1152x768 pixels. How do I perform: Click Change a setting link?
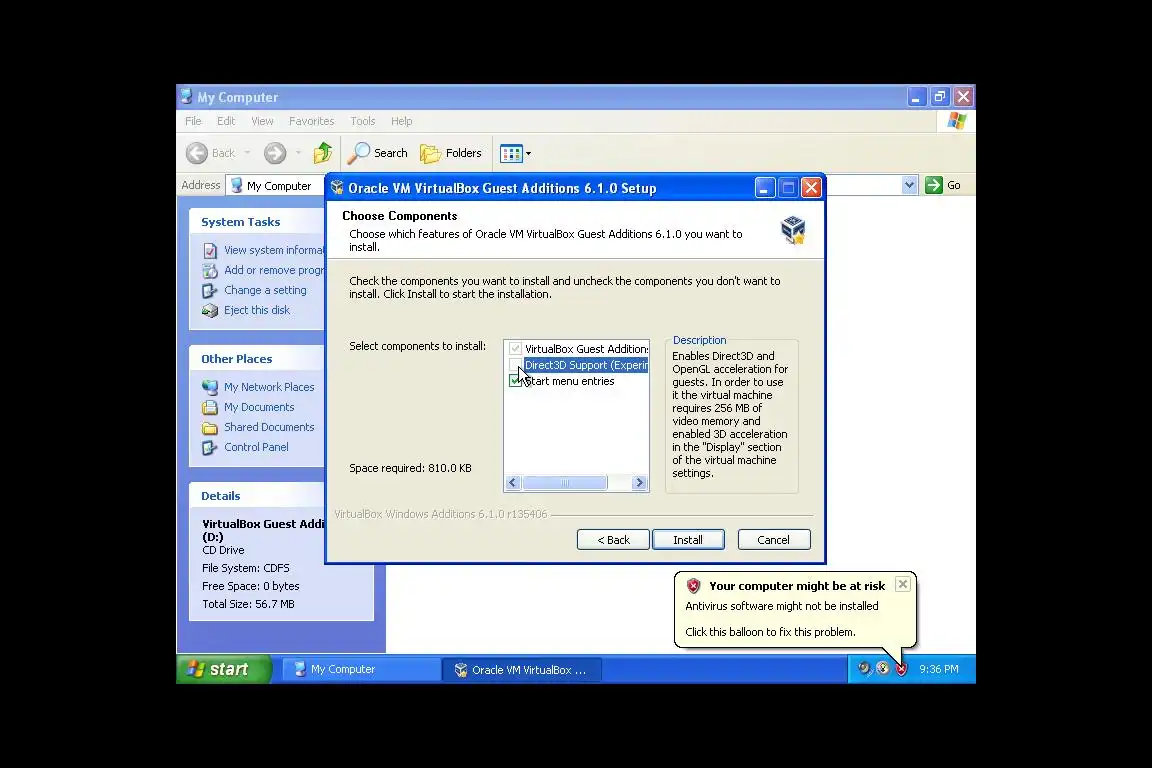point(265,290)
